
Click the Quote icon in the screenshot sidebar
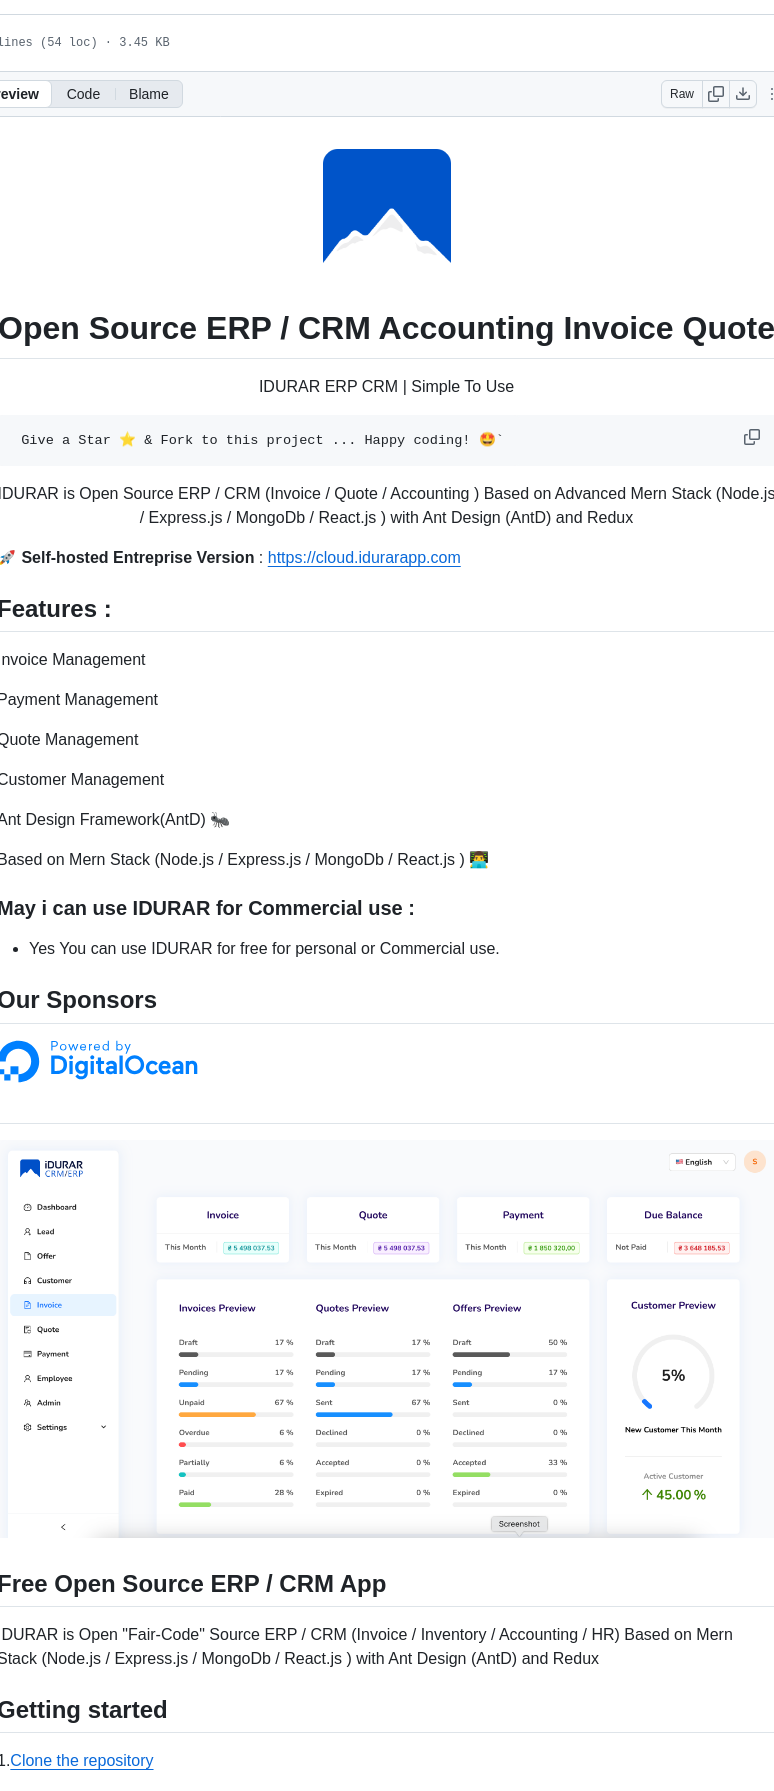pyautogui.click(x=27, y=1330)
